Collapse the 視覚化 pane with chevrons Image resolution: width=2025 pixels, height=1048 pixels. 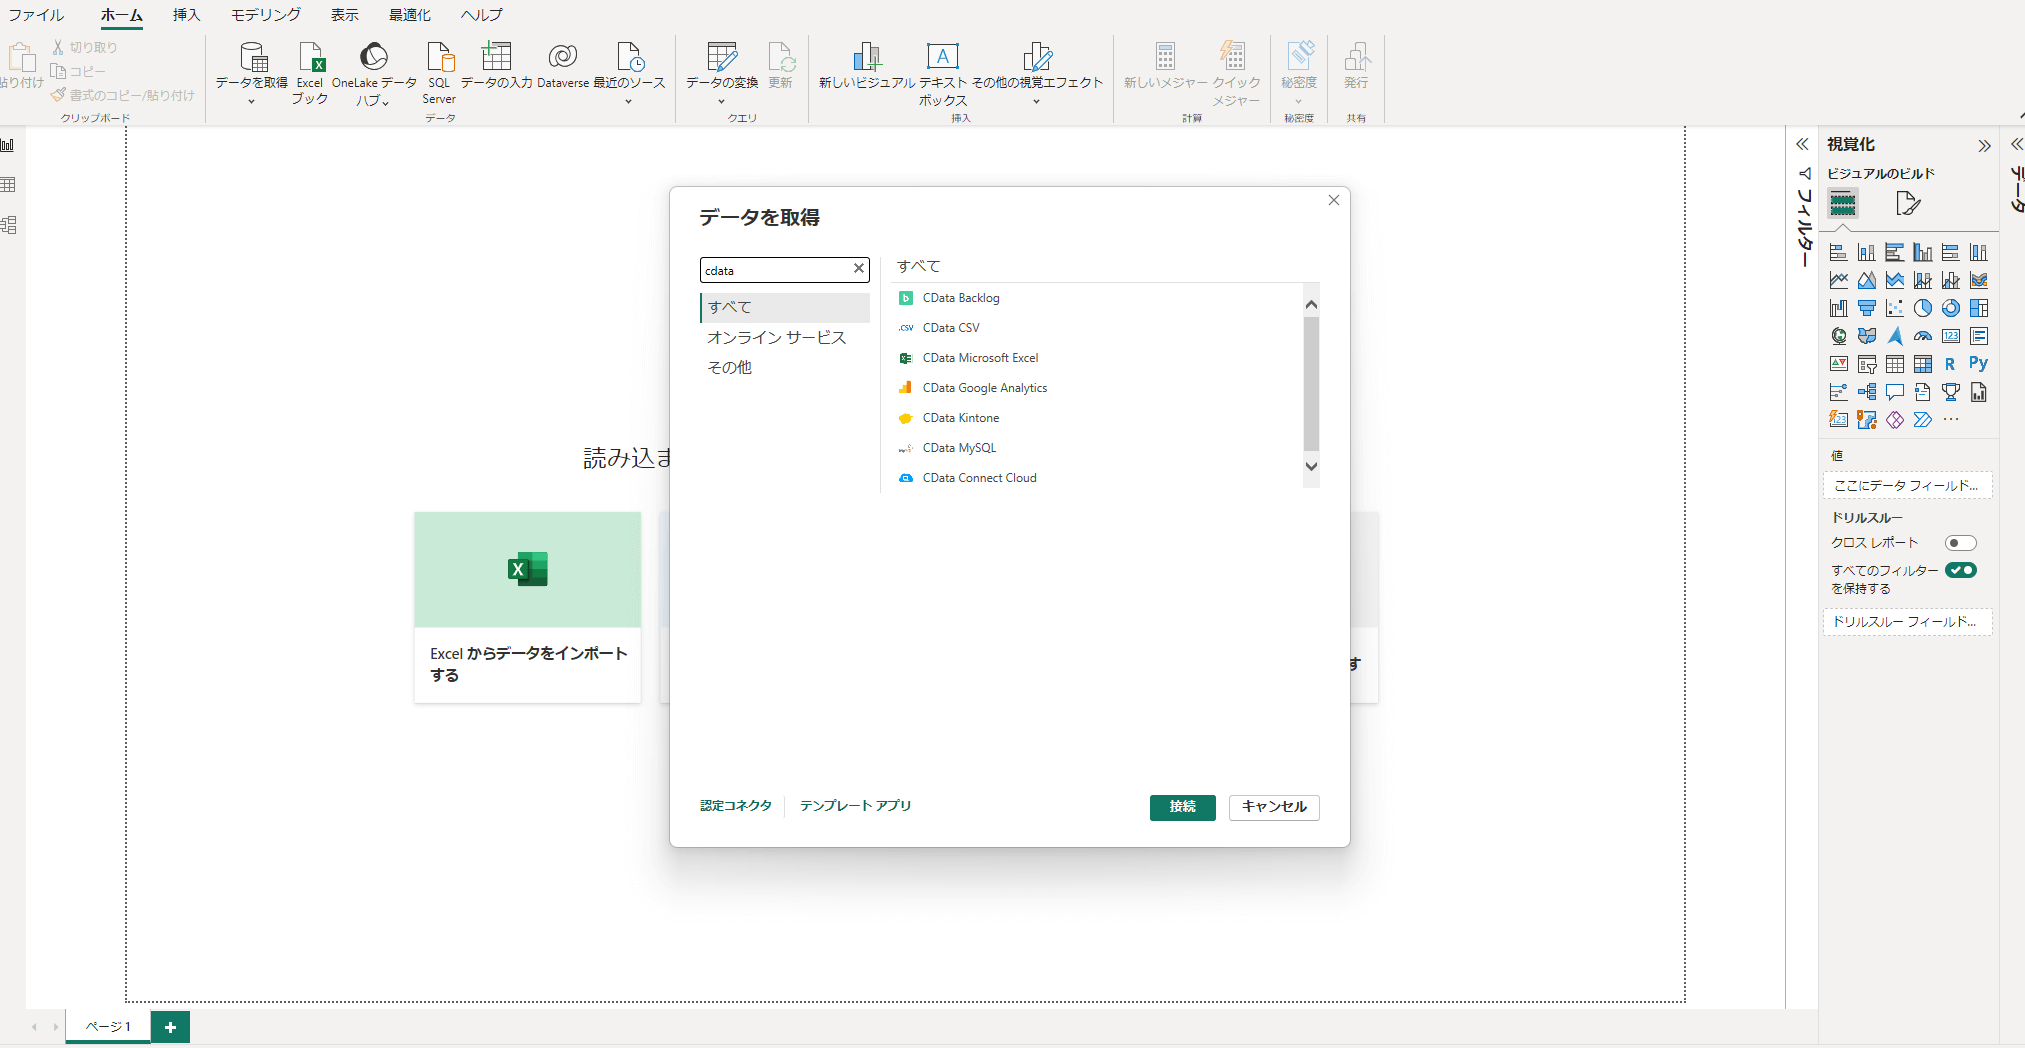click(1984, 146)
